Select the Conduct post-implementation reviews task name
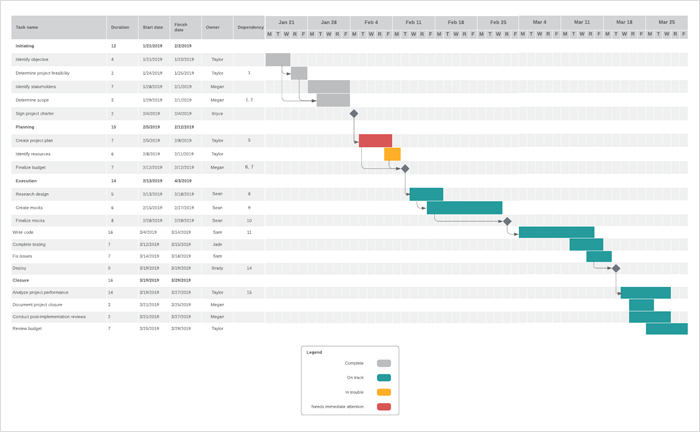This screenshot has height=432, width=700. click(49, 316)
